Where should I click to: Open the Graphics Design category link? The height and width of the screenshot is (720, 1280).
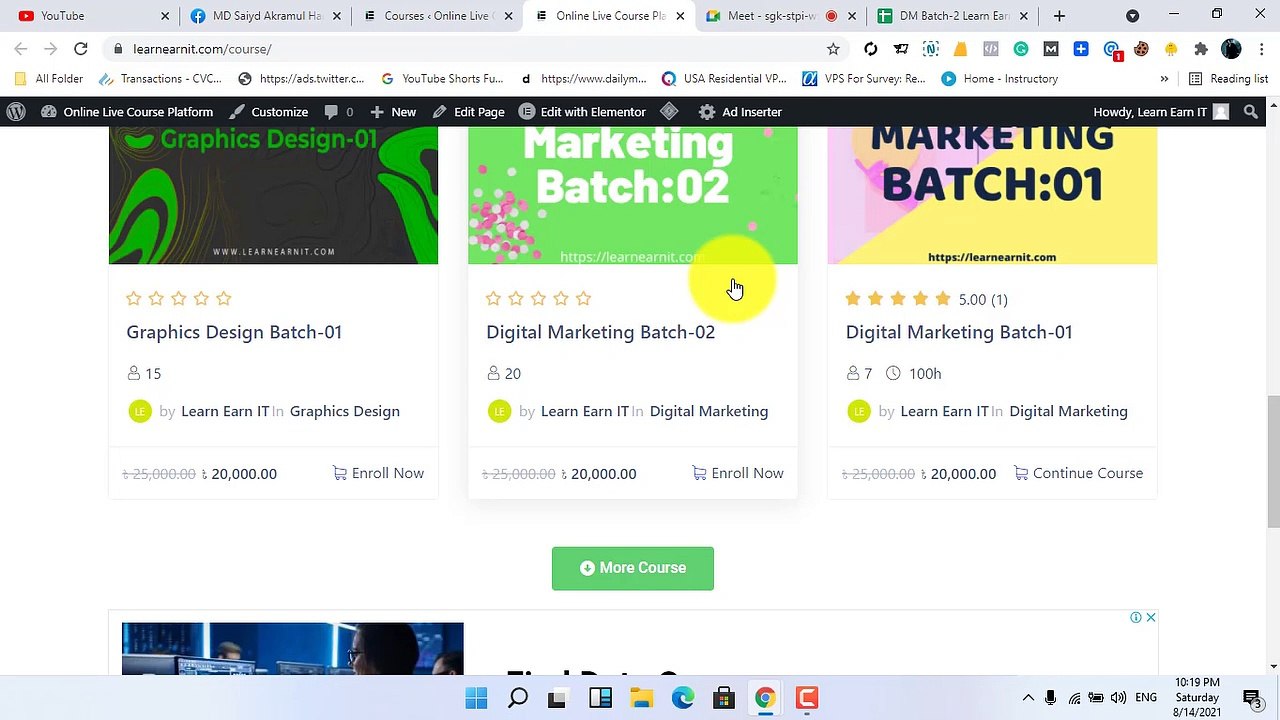[345, 411]
